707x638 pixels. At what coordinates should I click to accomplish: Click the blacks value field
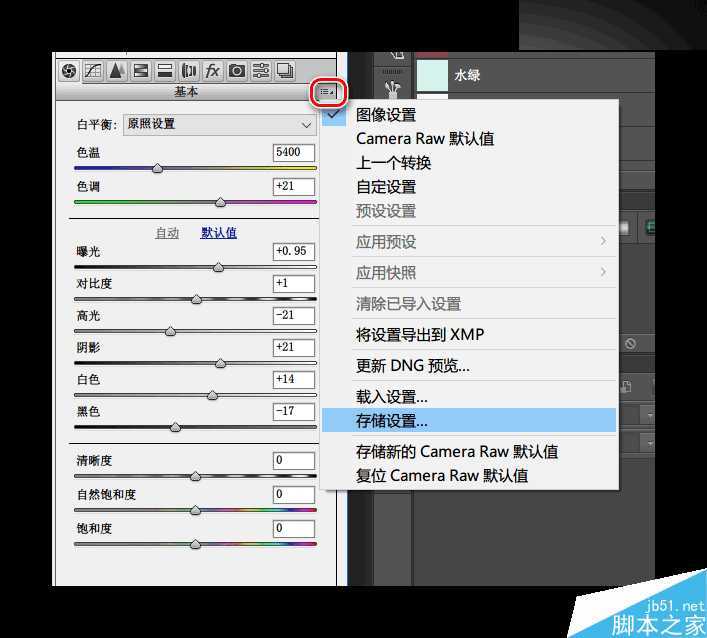tap(294, 412)
